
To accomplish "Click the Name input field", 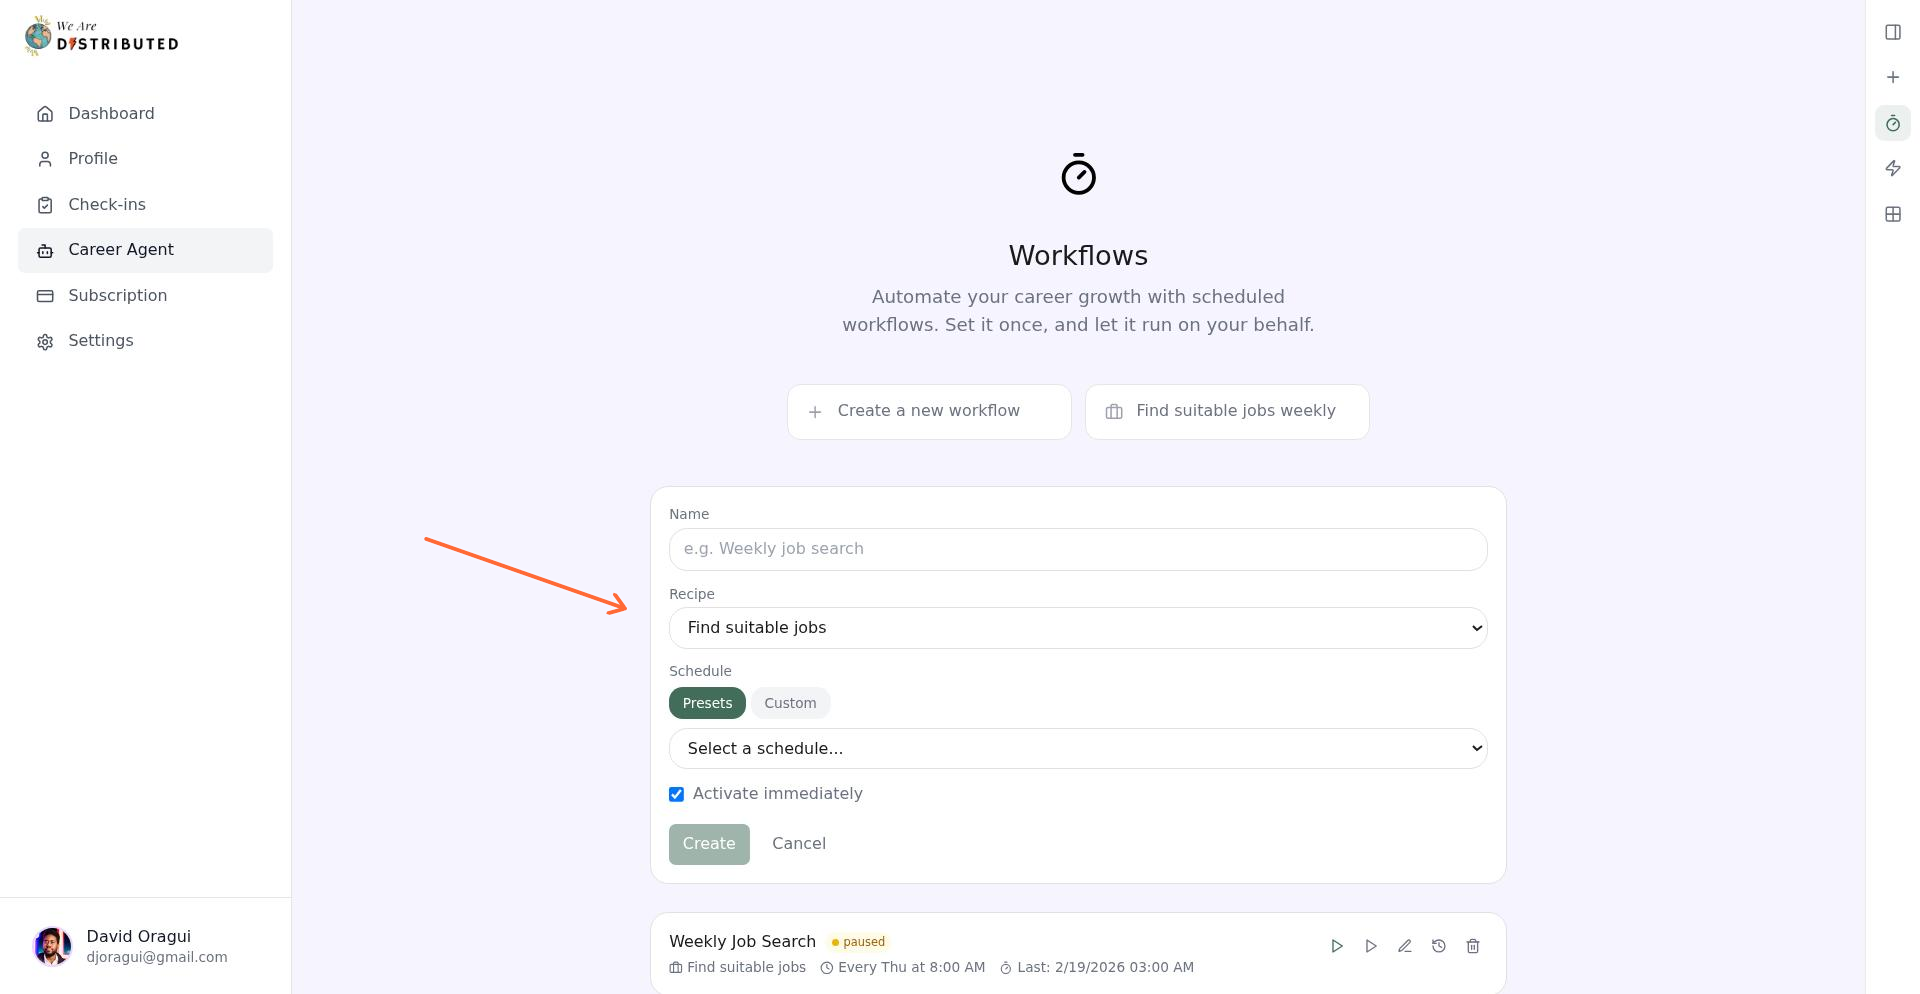I will tap(1078, 549).
